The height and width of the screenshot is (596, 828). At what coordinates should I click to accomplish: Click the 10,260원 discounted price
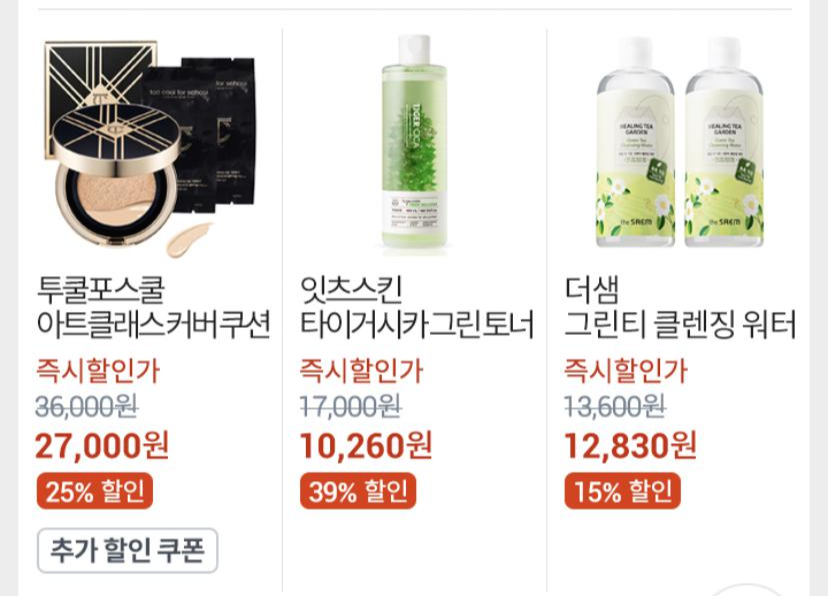(x=366, y=446)
